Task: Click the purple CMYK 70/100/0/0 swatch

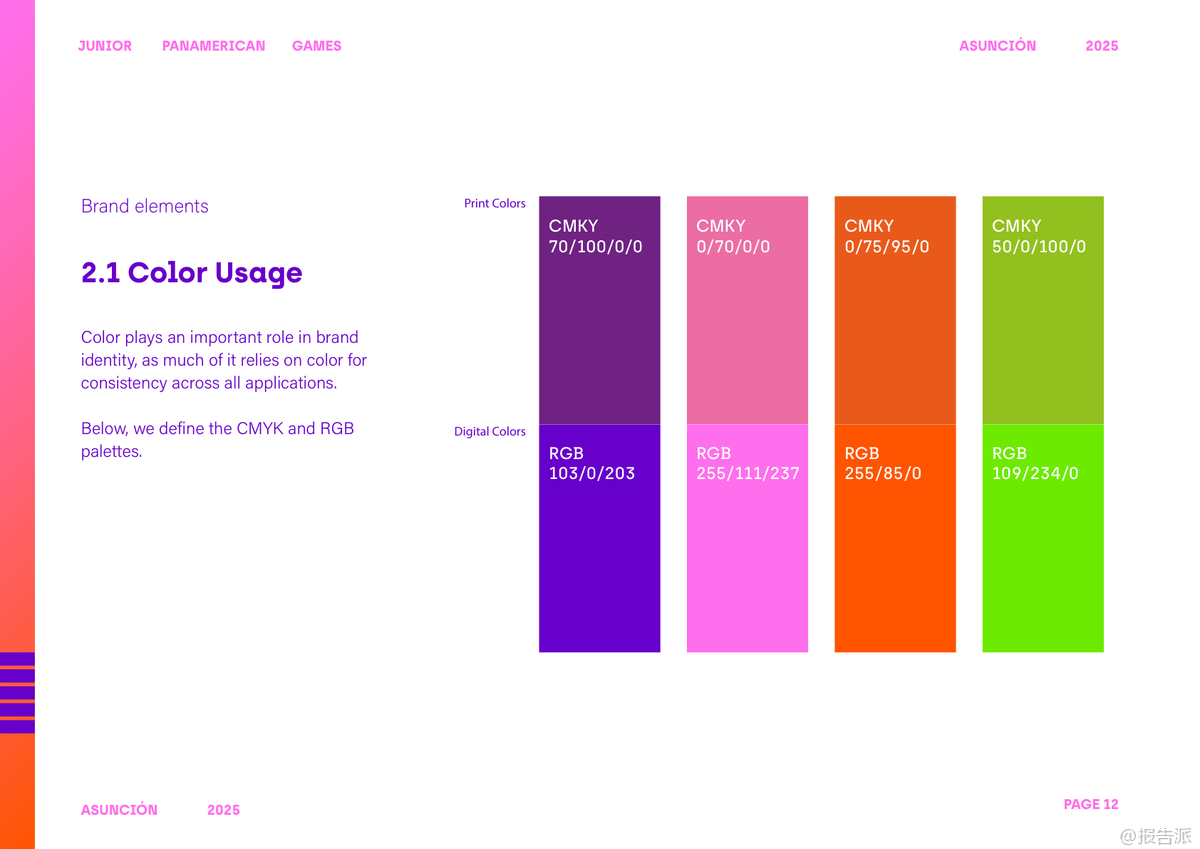Action: [599, 310]
